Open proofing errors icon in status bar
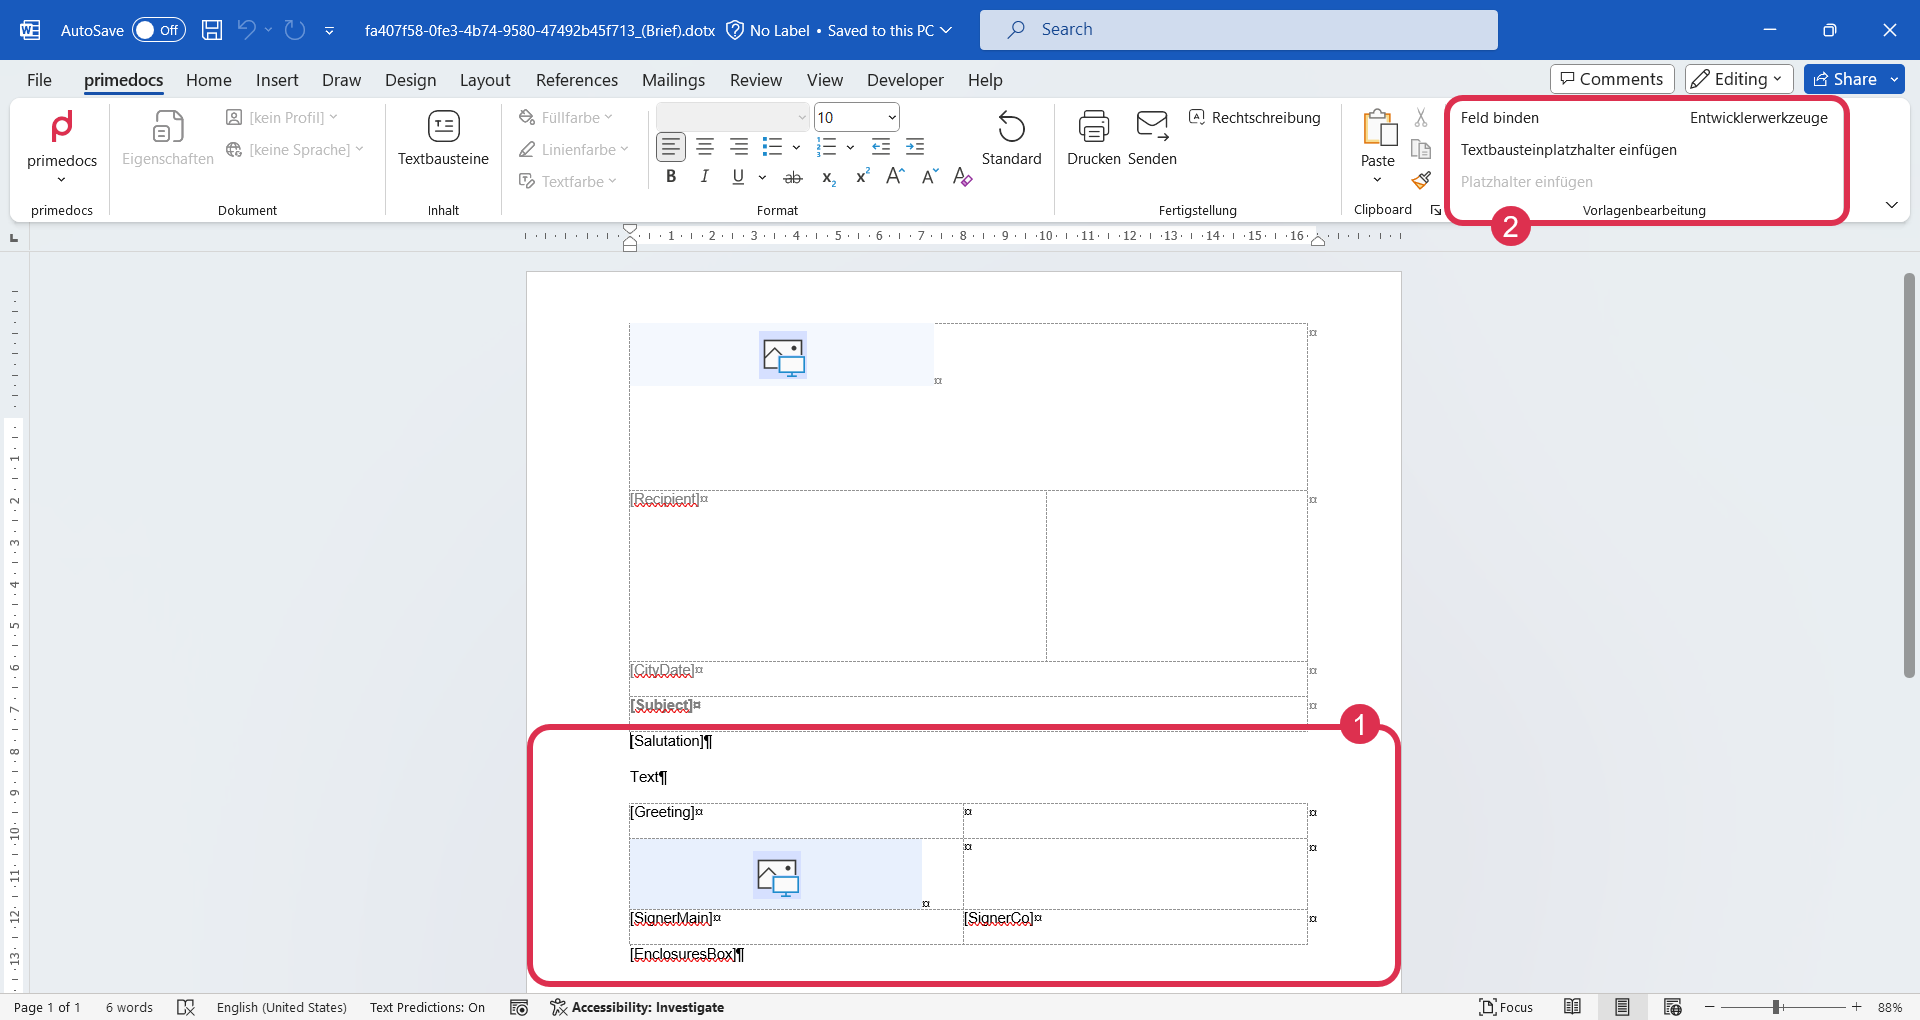Screen dimensions: 1920x1020 [186, 1007]
